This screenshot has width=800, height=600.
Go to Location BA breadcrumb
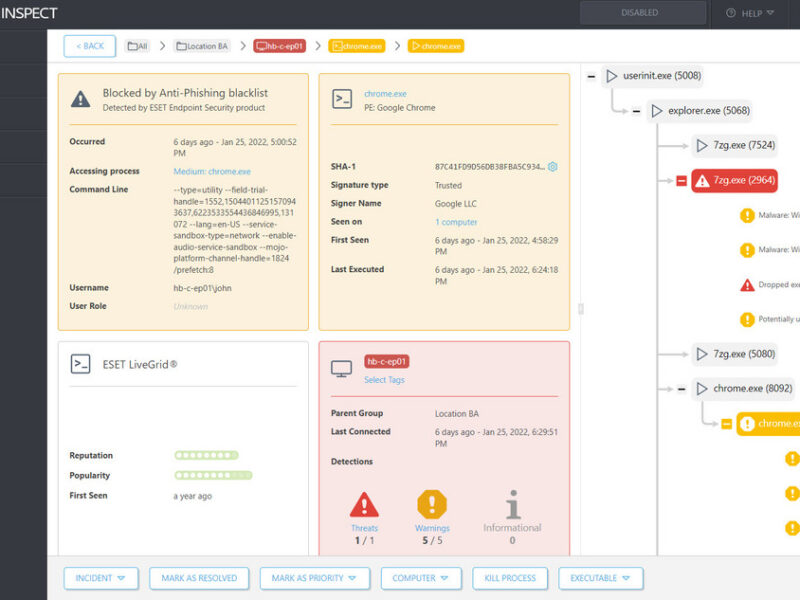click(x=201, y=46)
